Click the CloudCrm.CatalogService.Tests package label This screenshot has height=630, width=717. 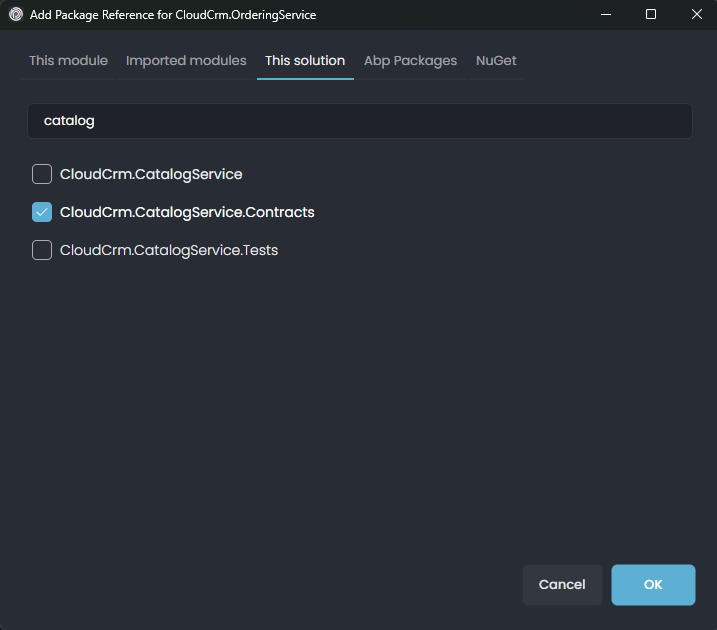tap(169, 250)
